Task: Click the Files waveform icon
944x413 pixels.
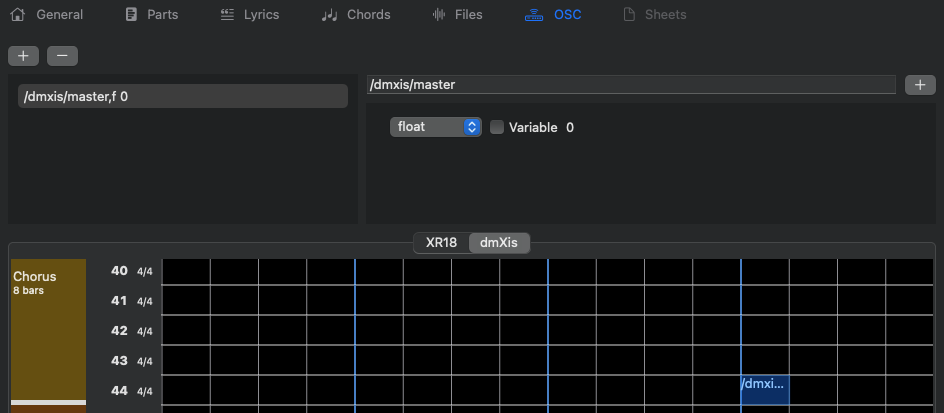Action: 438,15
